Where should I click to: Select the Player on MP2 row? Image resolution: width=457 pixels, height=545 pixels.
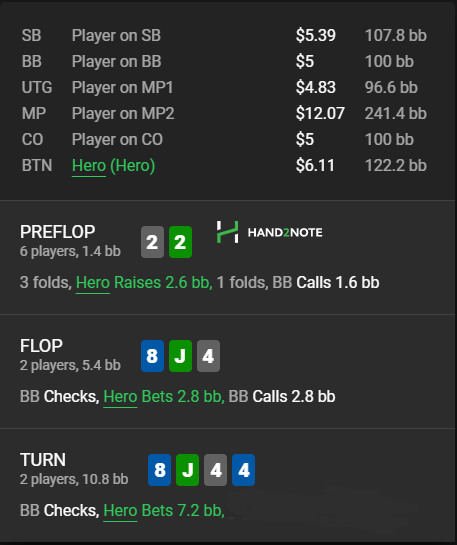point(224,113)
